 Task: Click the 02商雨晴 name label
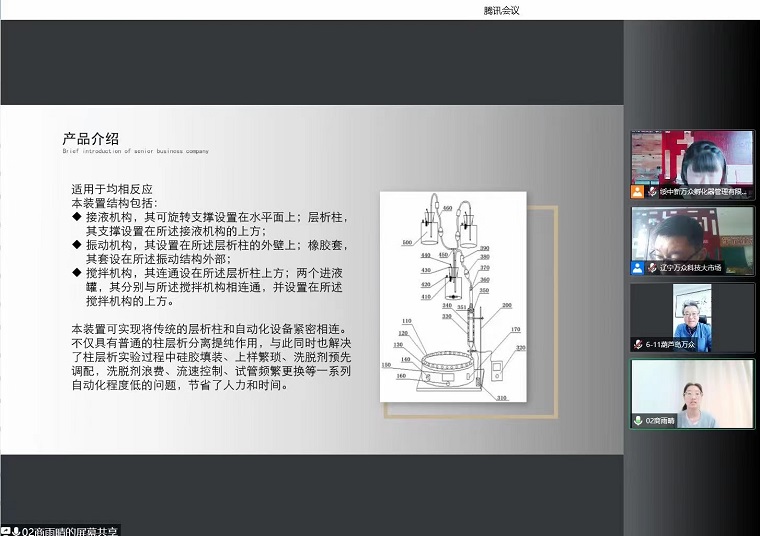click(x=660, y=421)
